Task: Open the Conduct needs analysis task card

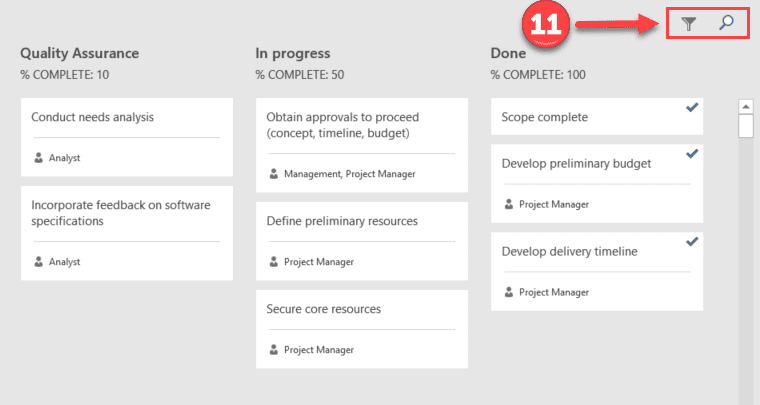Action: (x=127, y=137)
